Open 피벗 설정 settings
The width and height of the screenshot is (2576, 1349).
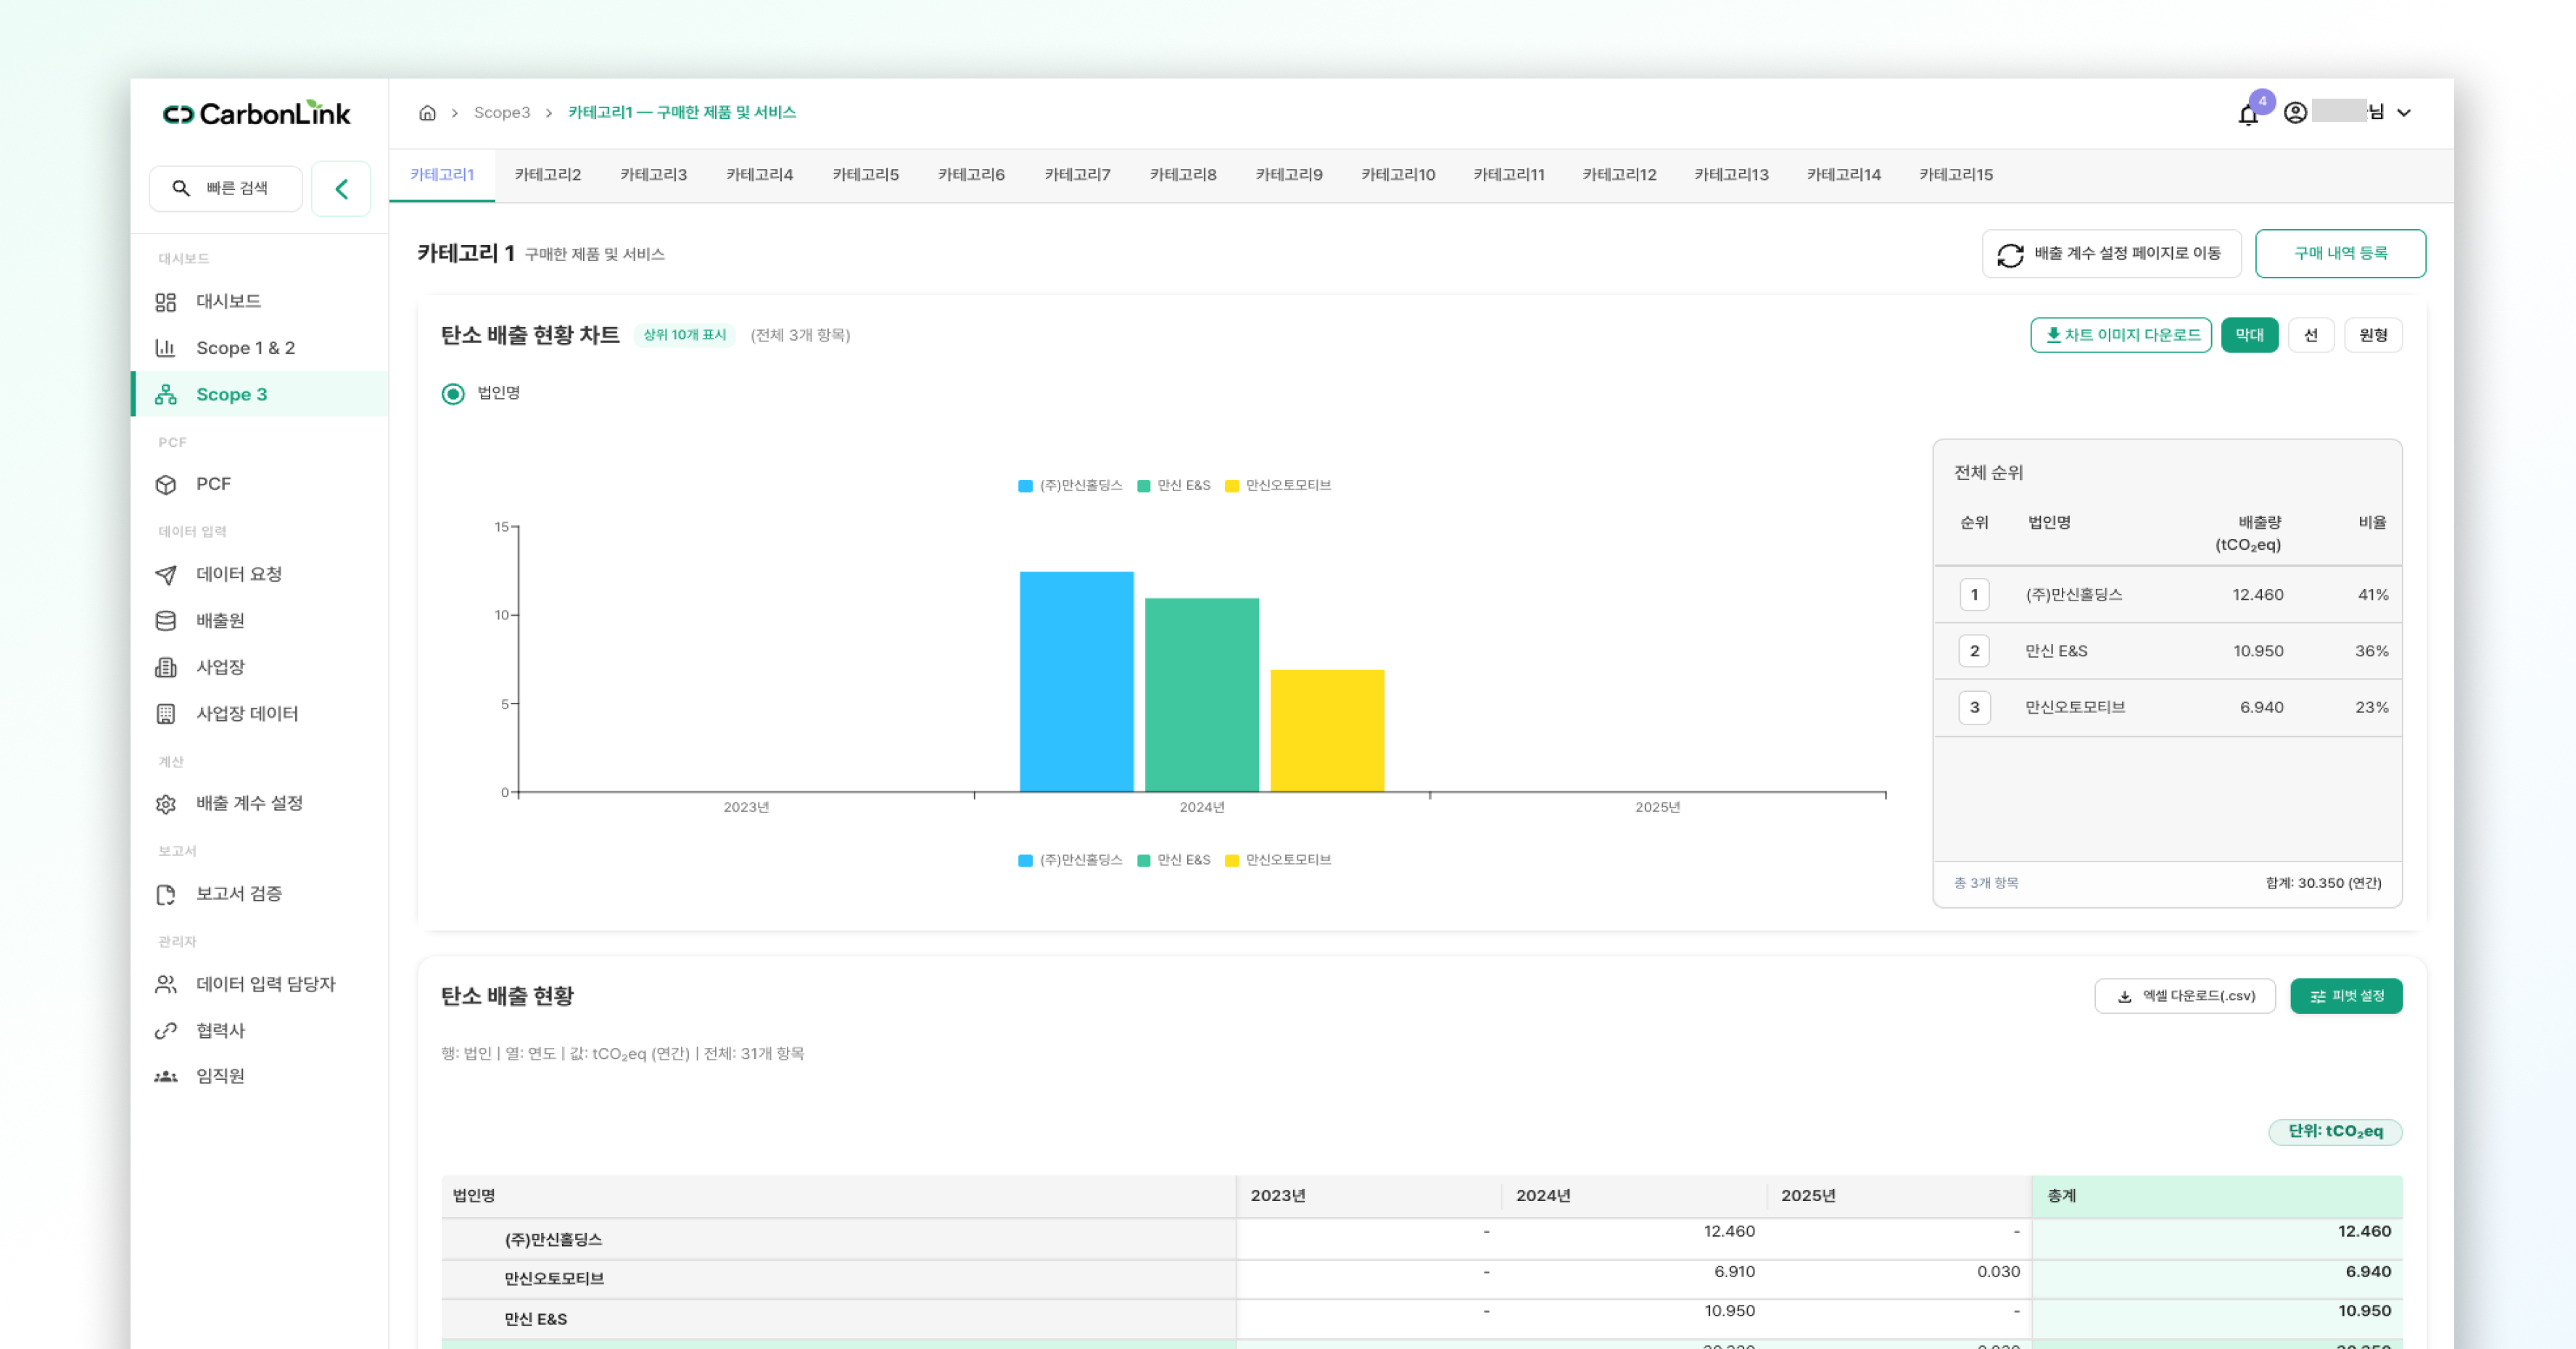point(2346,997)
